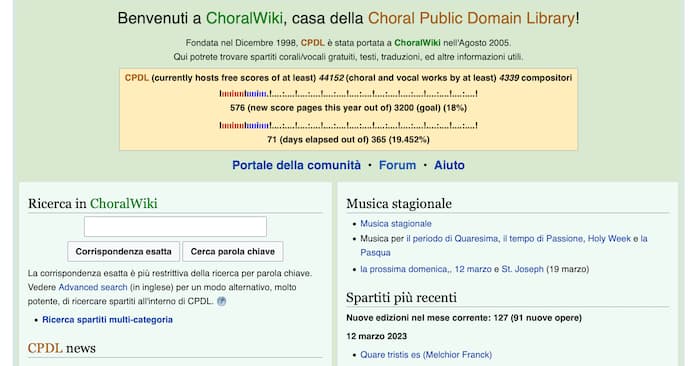
Task: Open Ricerca spartiti multi-categoria
Action: point(107,319)
